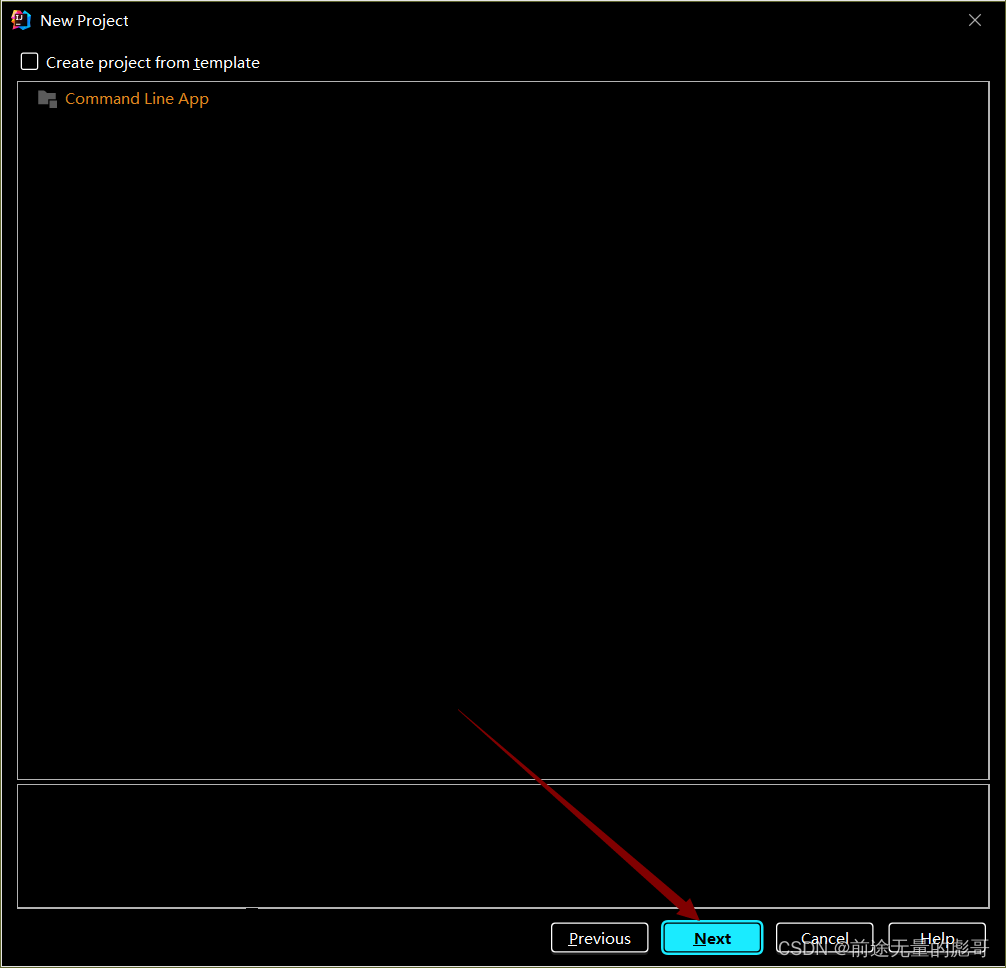Select the Command Line App template
The width and height of the screenshot is (1006, 968).
[x=137, y=99]
